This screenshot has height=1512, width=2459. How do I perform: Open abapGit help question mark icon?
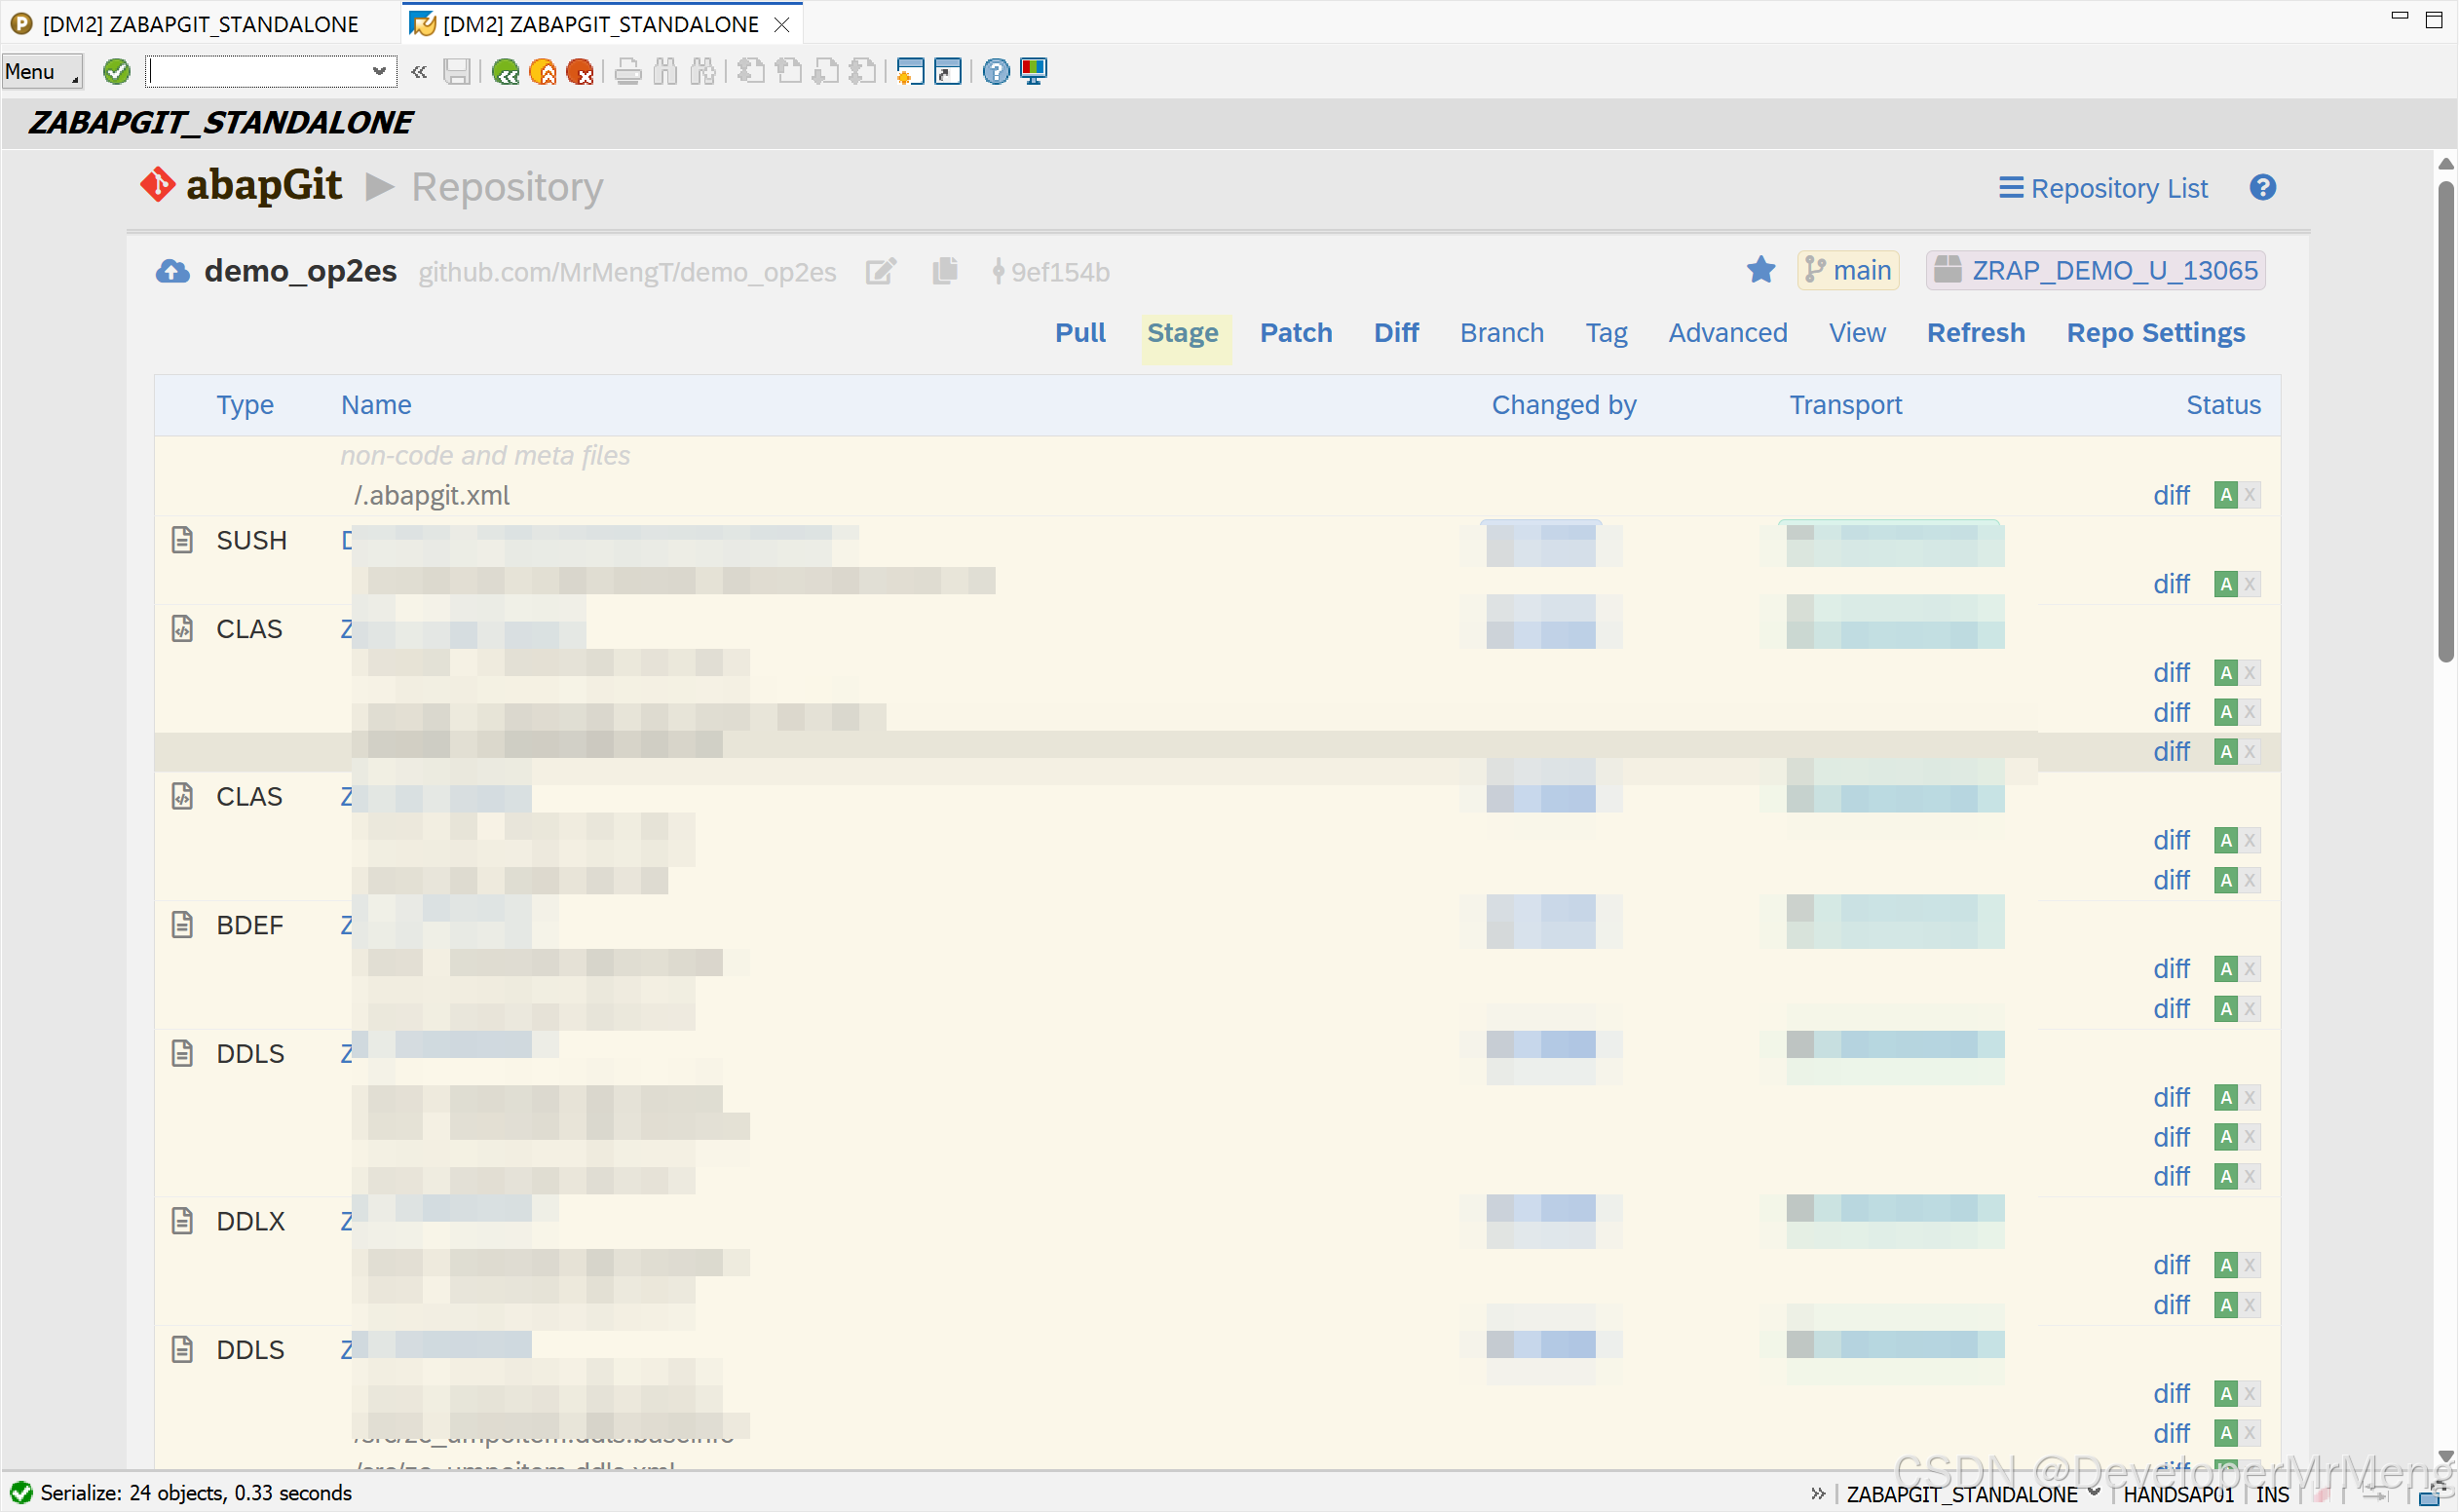tap(2263, 188)
